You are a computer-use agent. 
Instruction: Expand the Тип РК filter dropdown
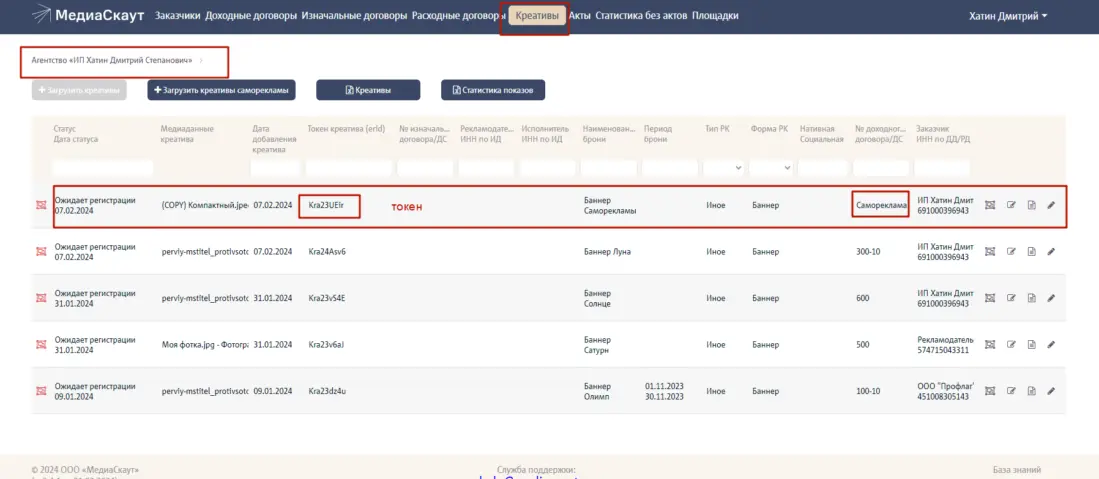(721, 168)
